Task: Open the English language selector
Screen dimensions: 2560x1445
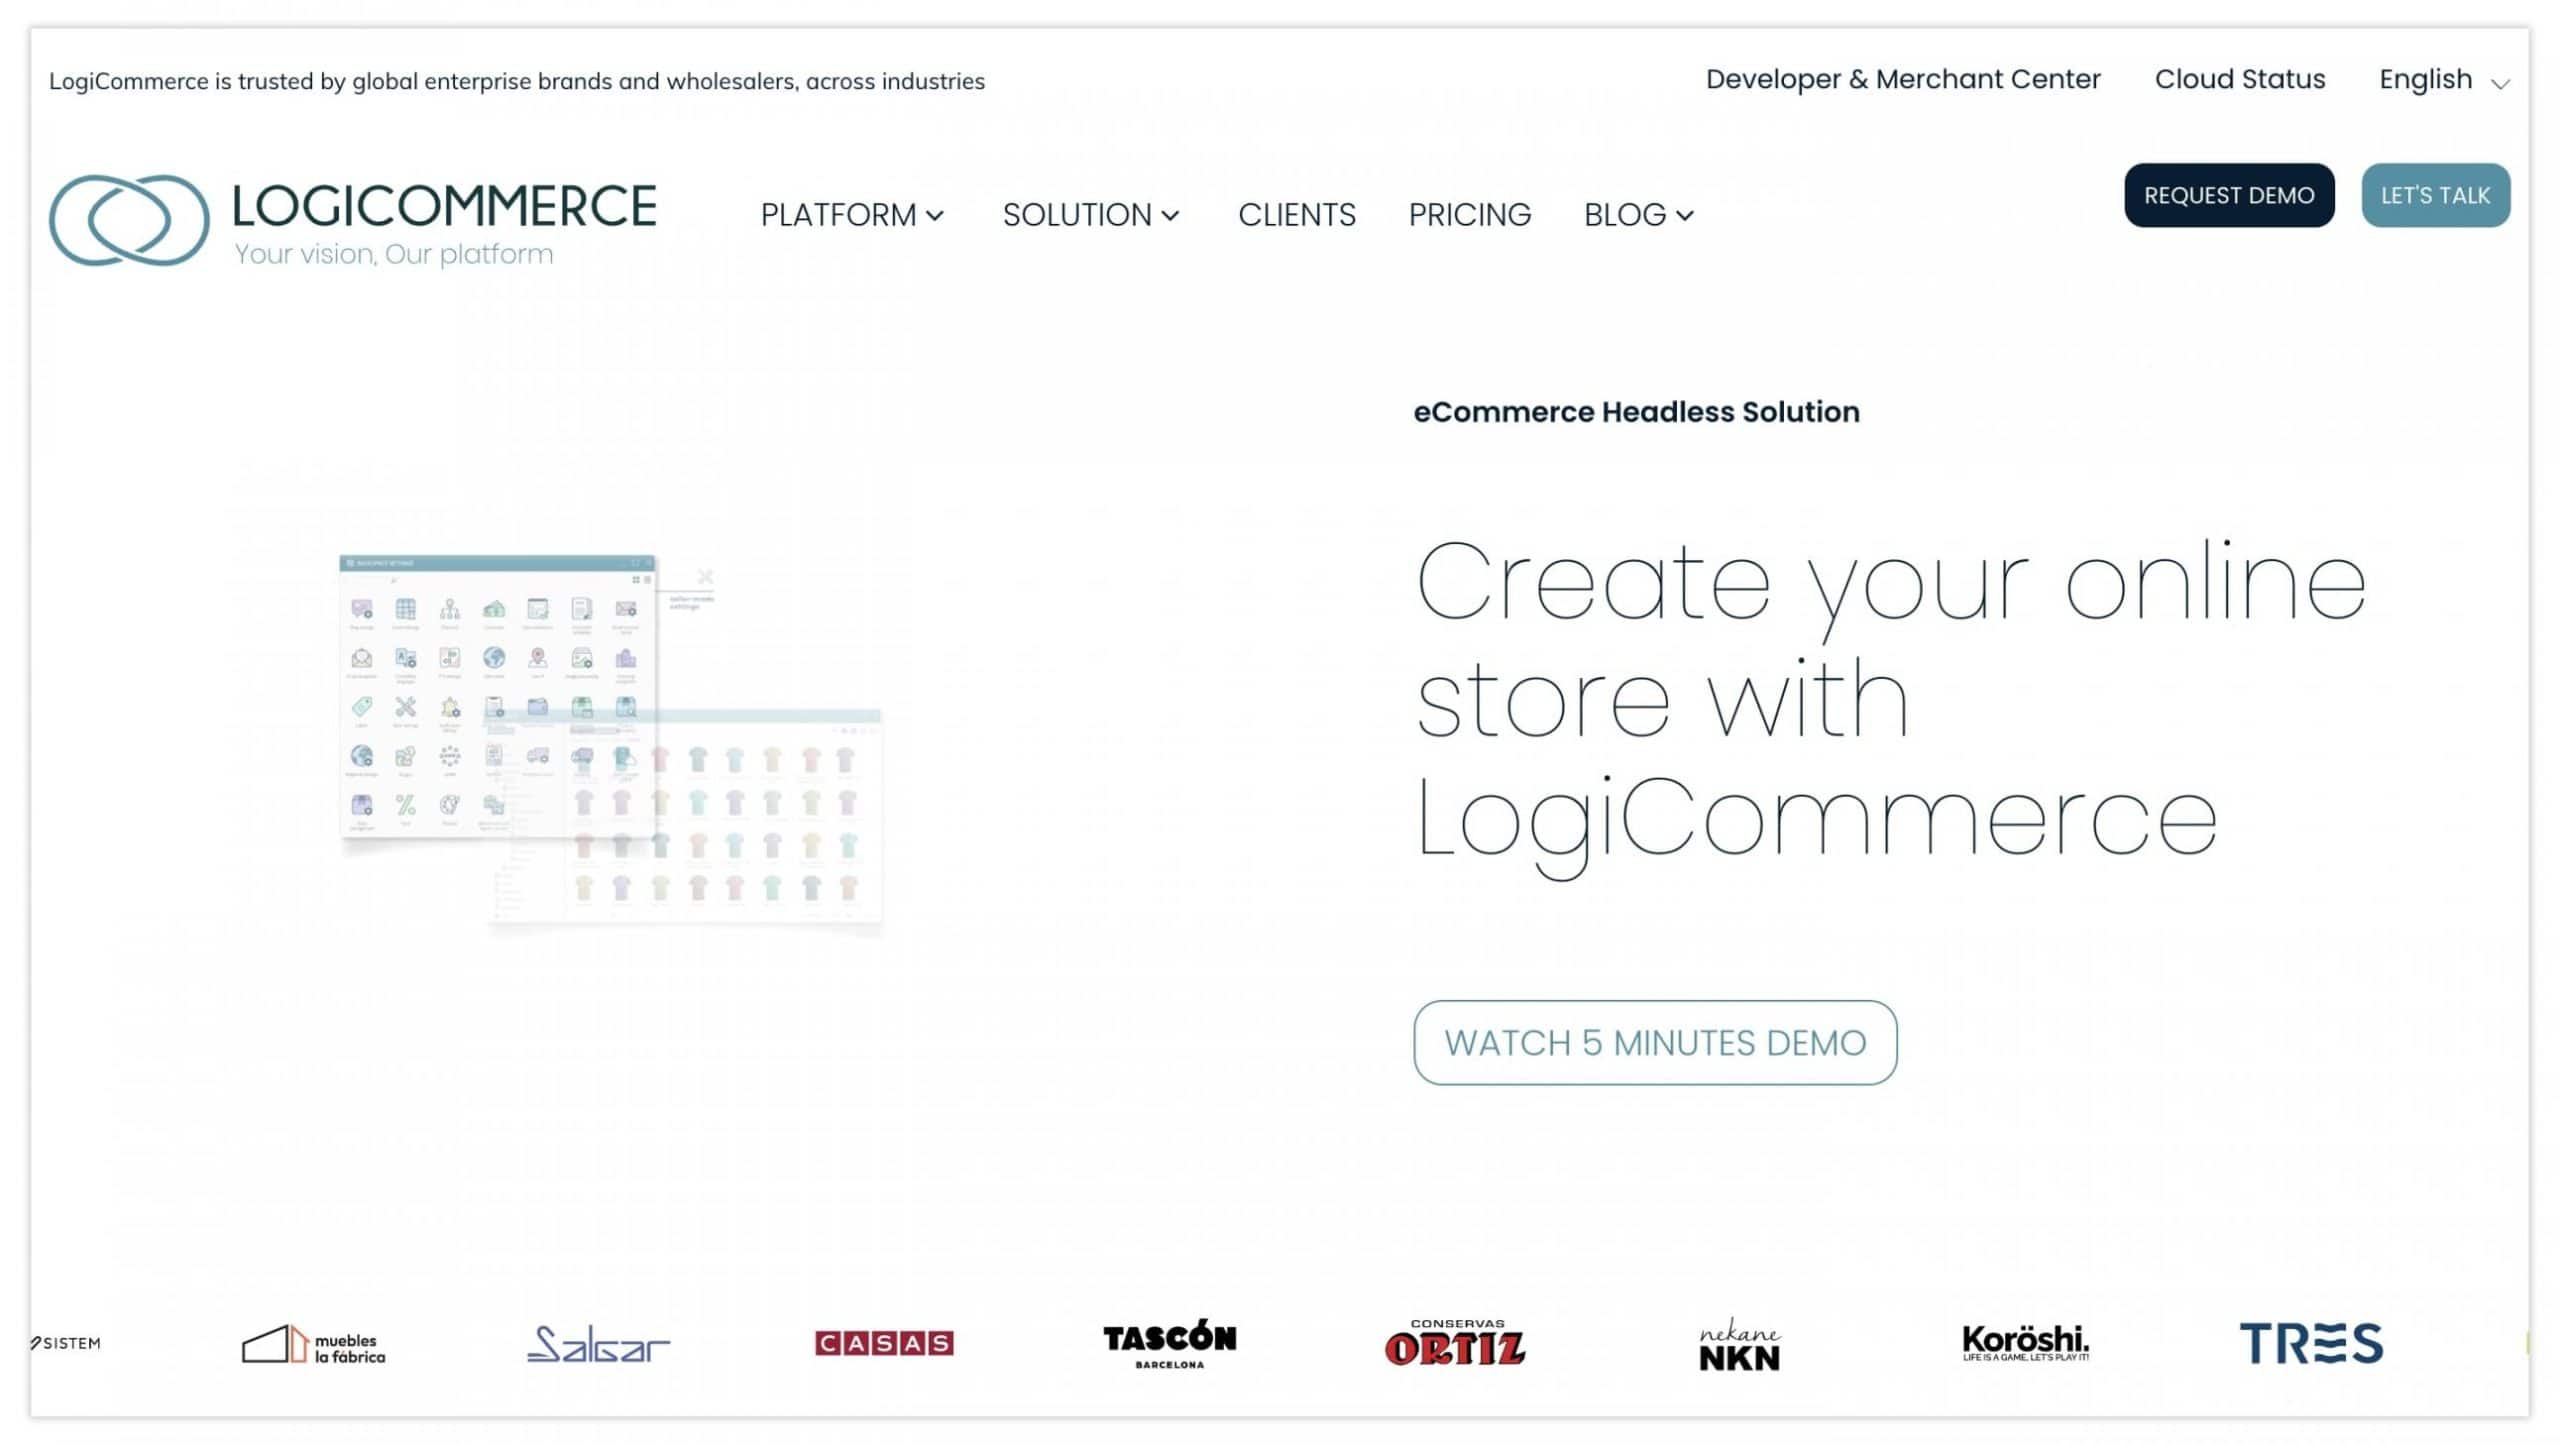Action: click(2443, 80)
